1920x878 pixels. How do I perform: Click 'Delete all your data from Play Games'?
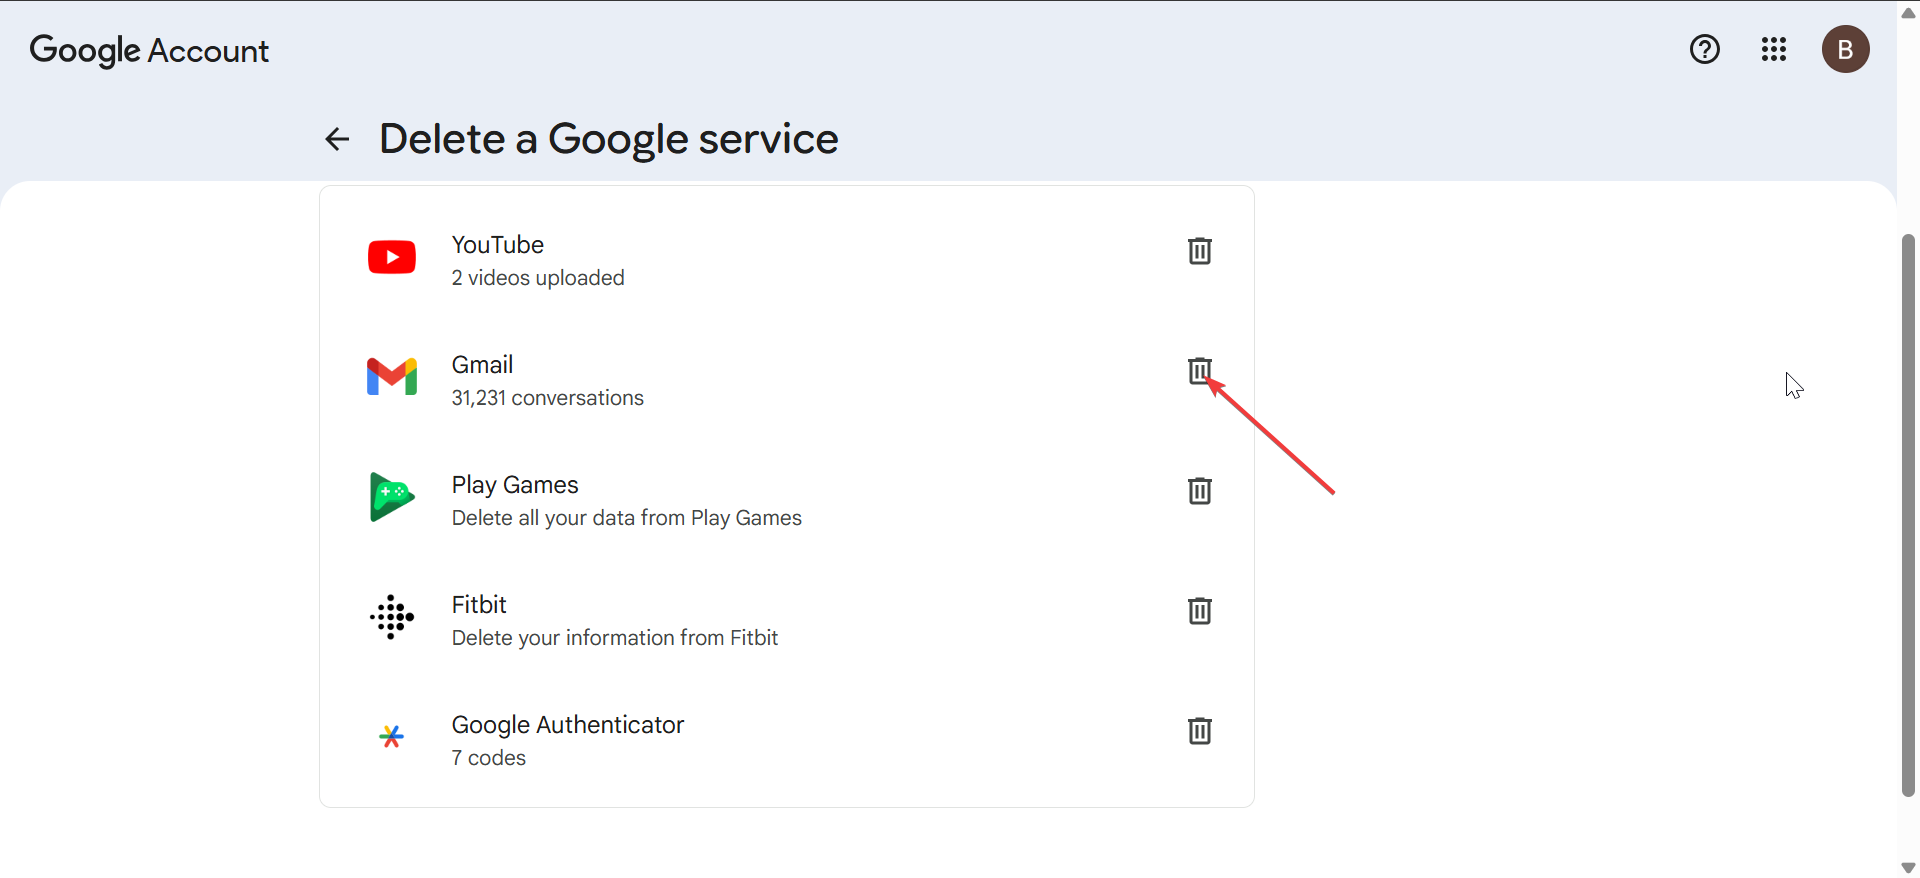627,518
